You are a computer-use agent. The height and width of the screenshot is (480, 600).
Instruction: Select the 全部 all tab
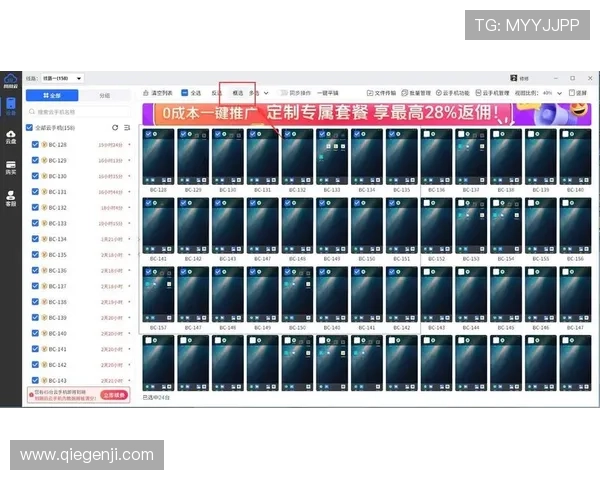(x=52, y=95)
